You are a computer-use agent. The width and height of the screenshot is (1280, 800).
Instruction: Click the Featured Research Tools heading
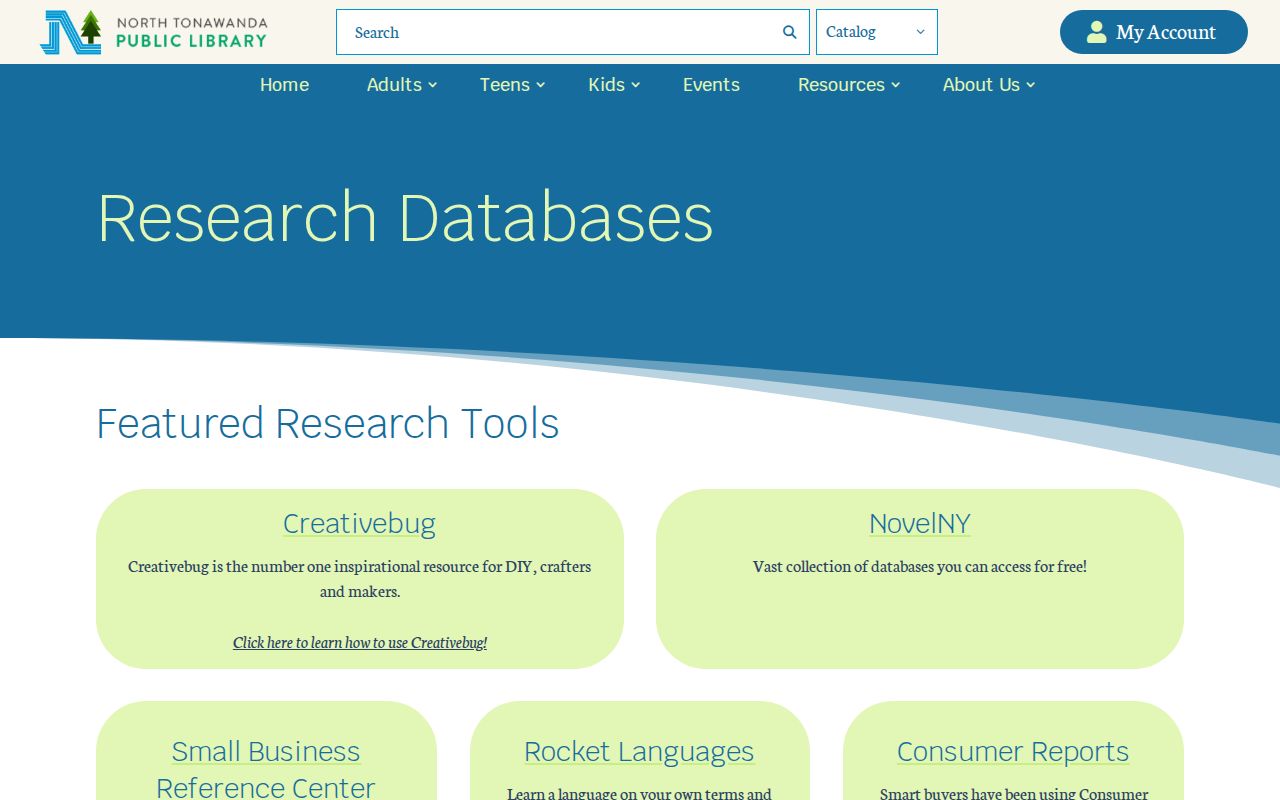point(328,423)
